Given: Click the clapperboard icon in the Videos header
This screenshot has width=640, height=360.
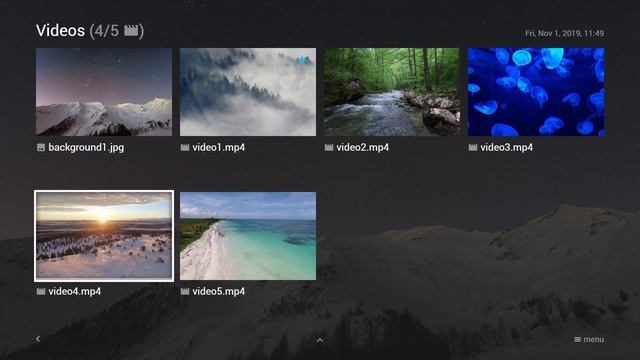Looking at the screenshot, I should click(x=131, y=31).
